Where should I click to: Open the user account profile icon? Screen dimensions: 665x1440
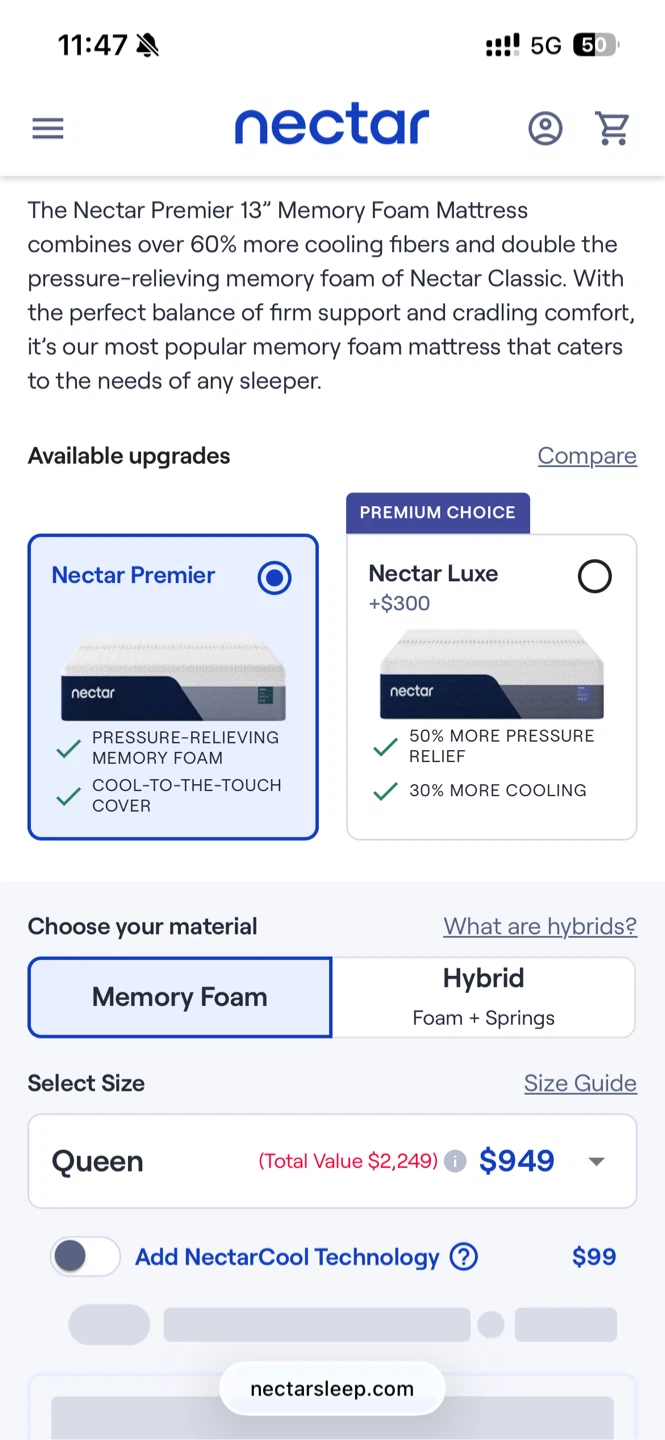pyautogui.click(x=545, y=128)
